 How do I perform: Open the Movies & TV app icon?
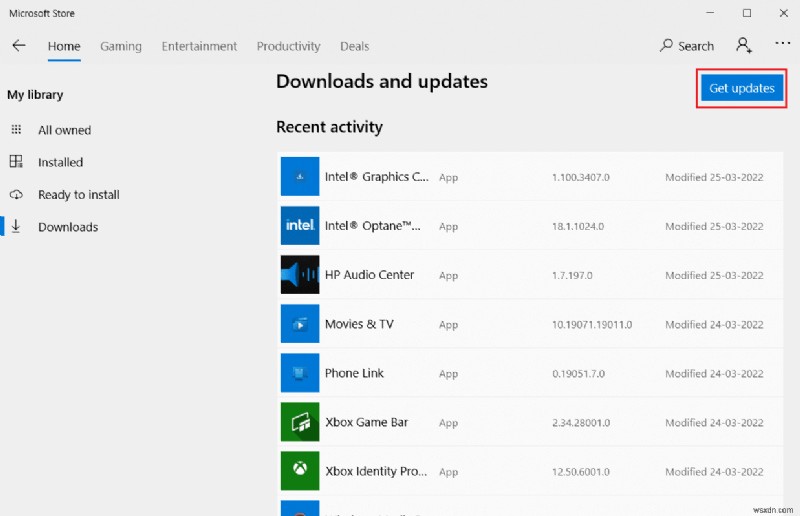coord(300,324)
